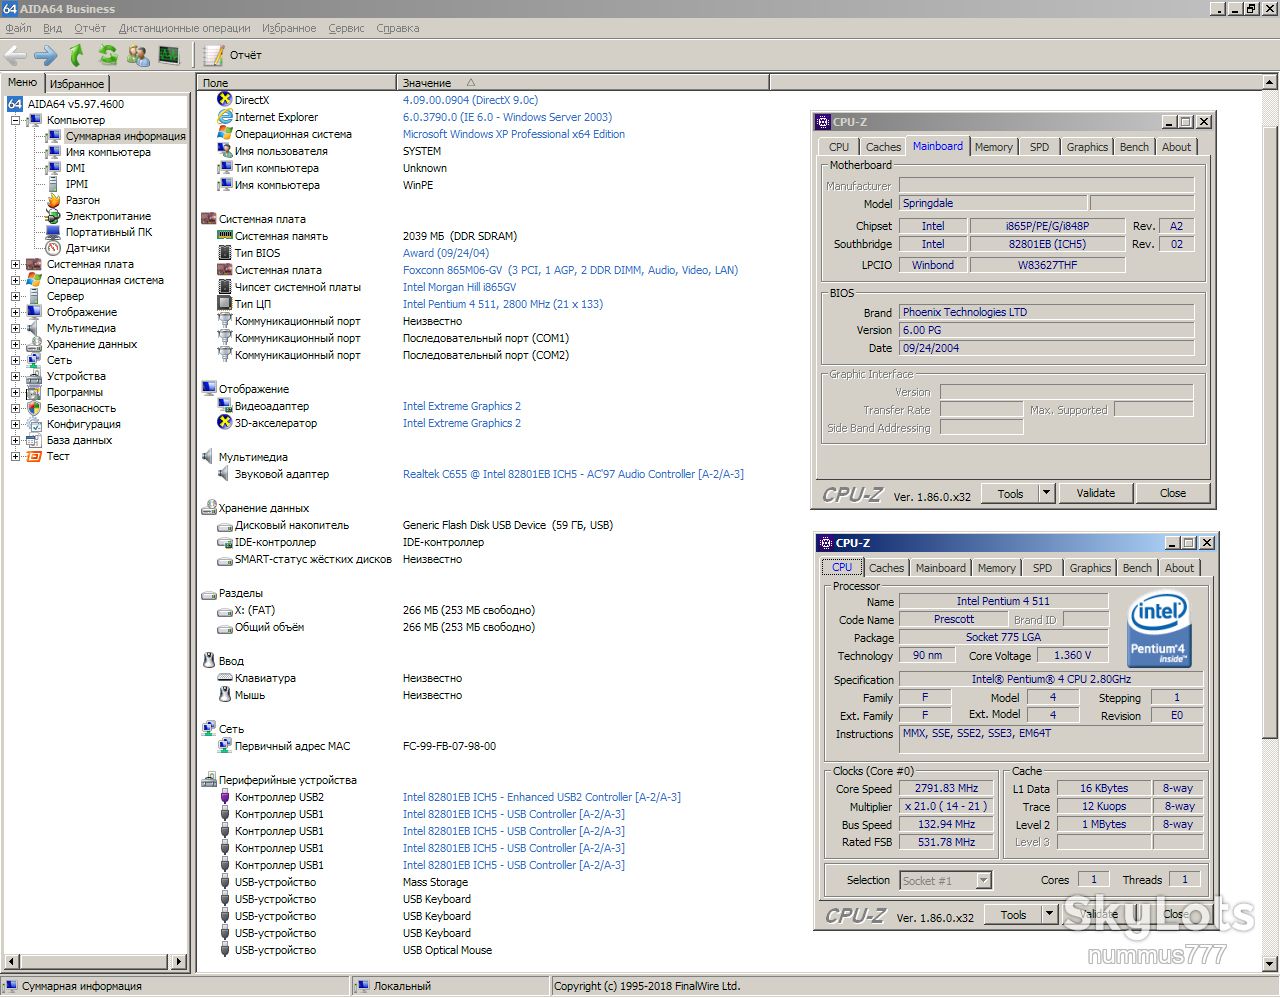
Task: Click the gray back arrow in toolbar
Action: (15, 55)
